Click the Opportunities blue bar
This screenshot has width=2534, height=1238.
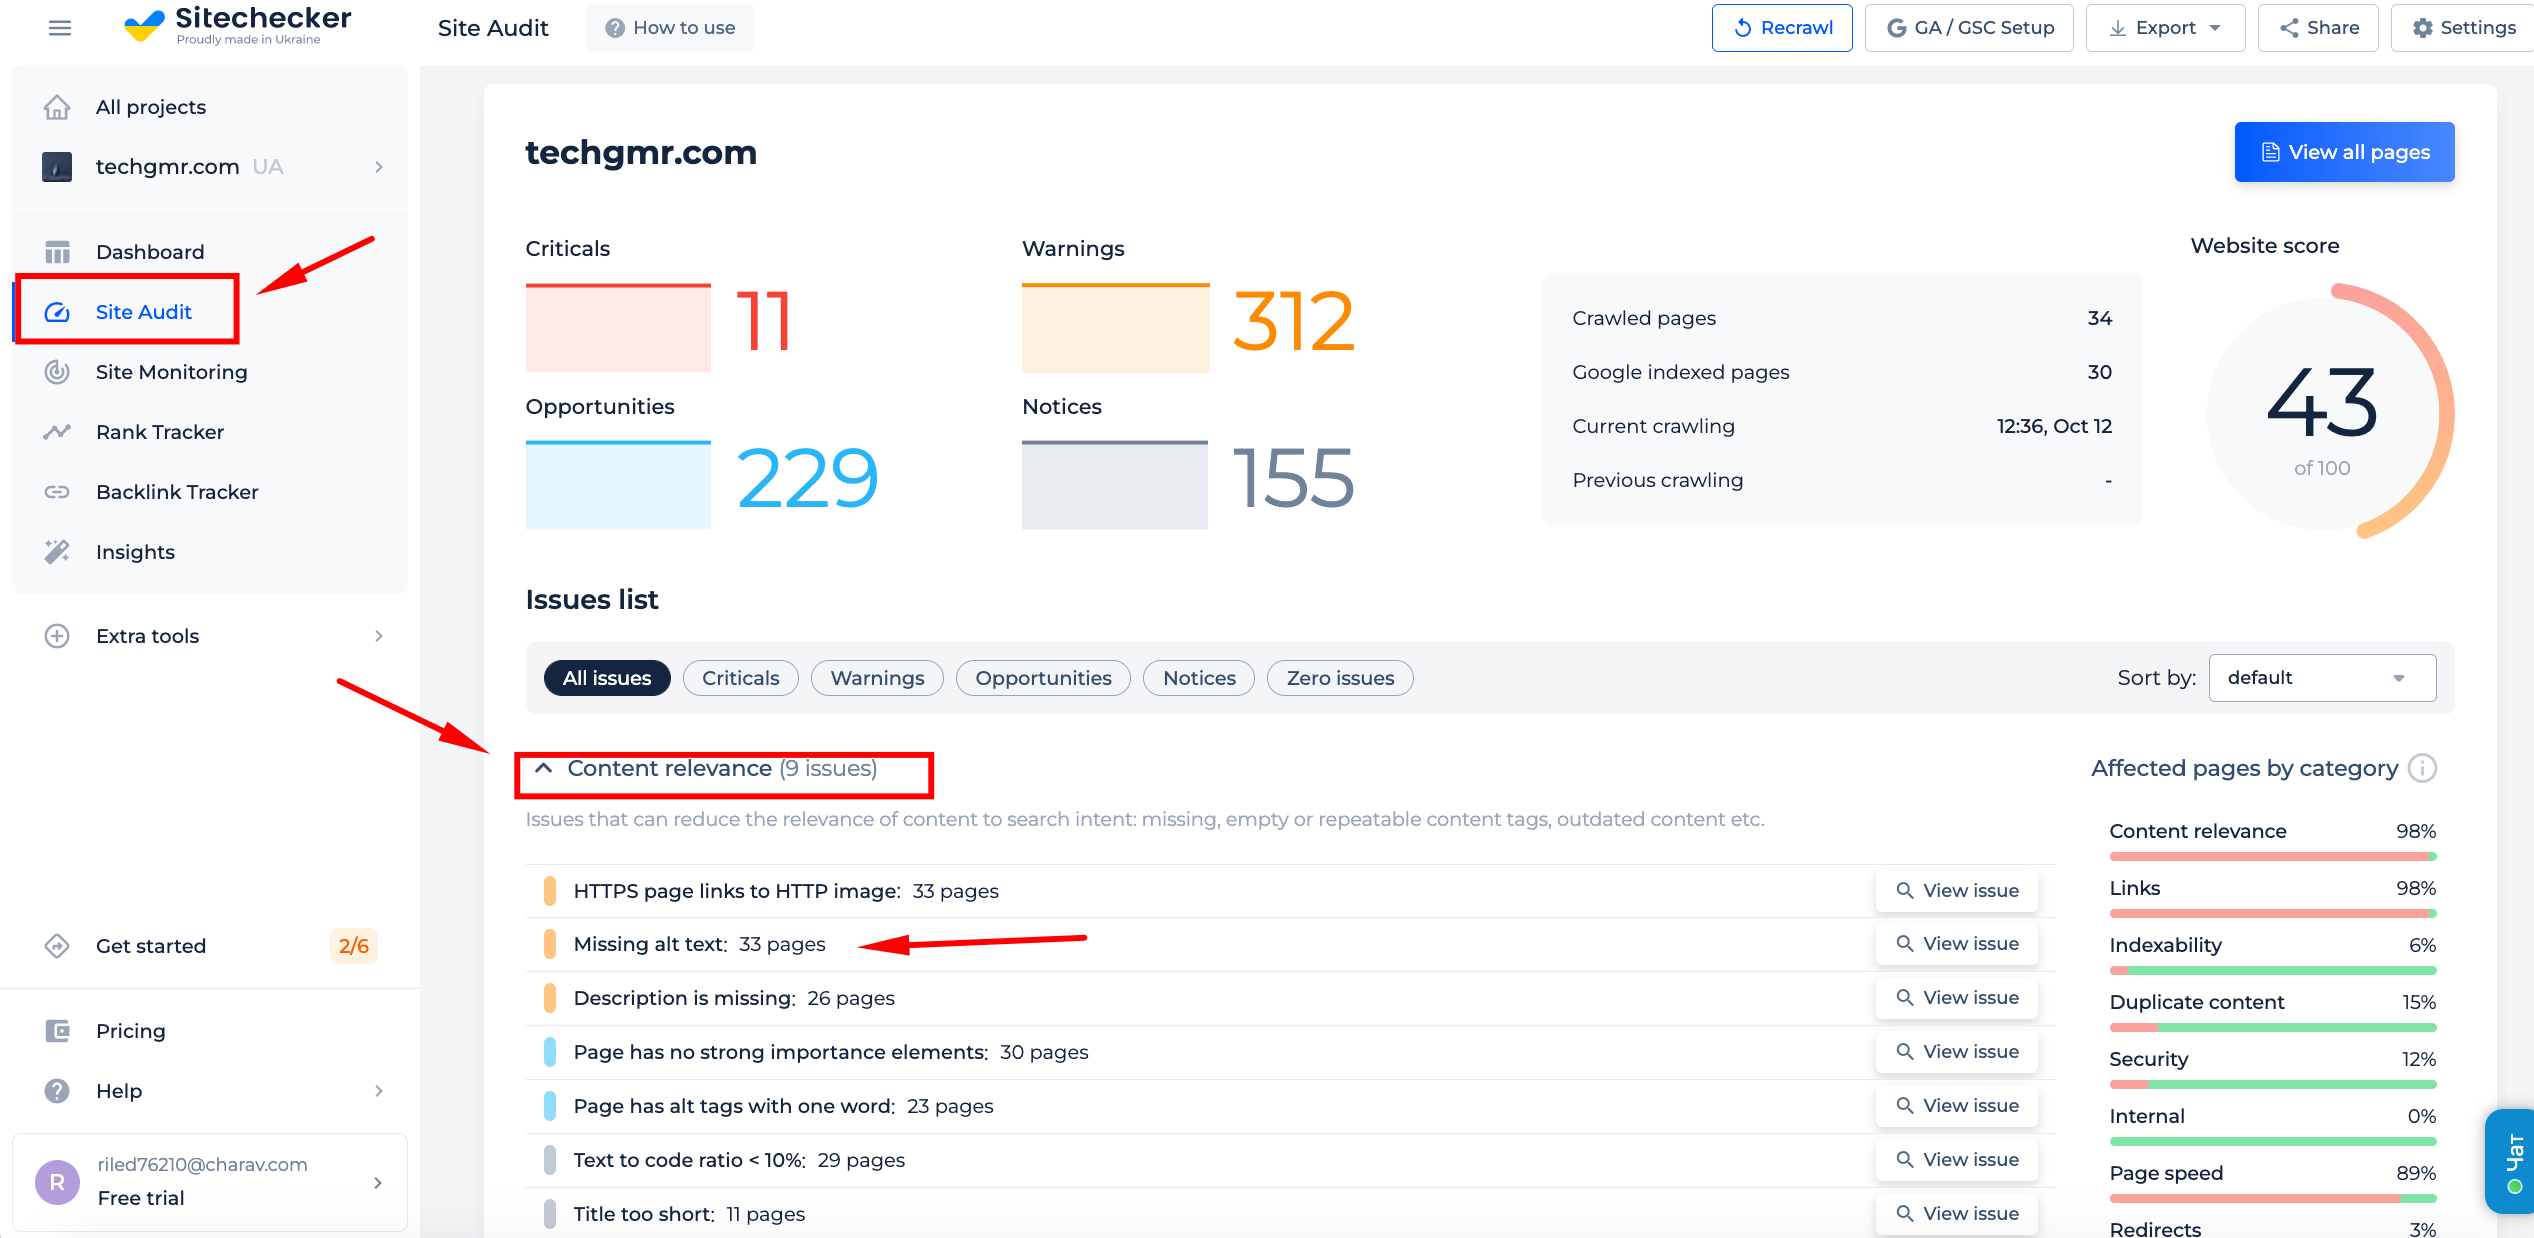pos(618,485)
